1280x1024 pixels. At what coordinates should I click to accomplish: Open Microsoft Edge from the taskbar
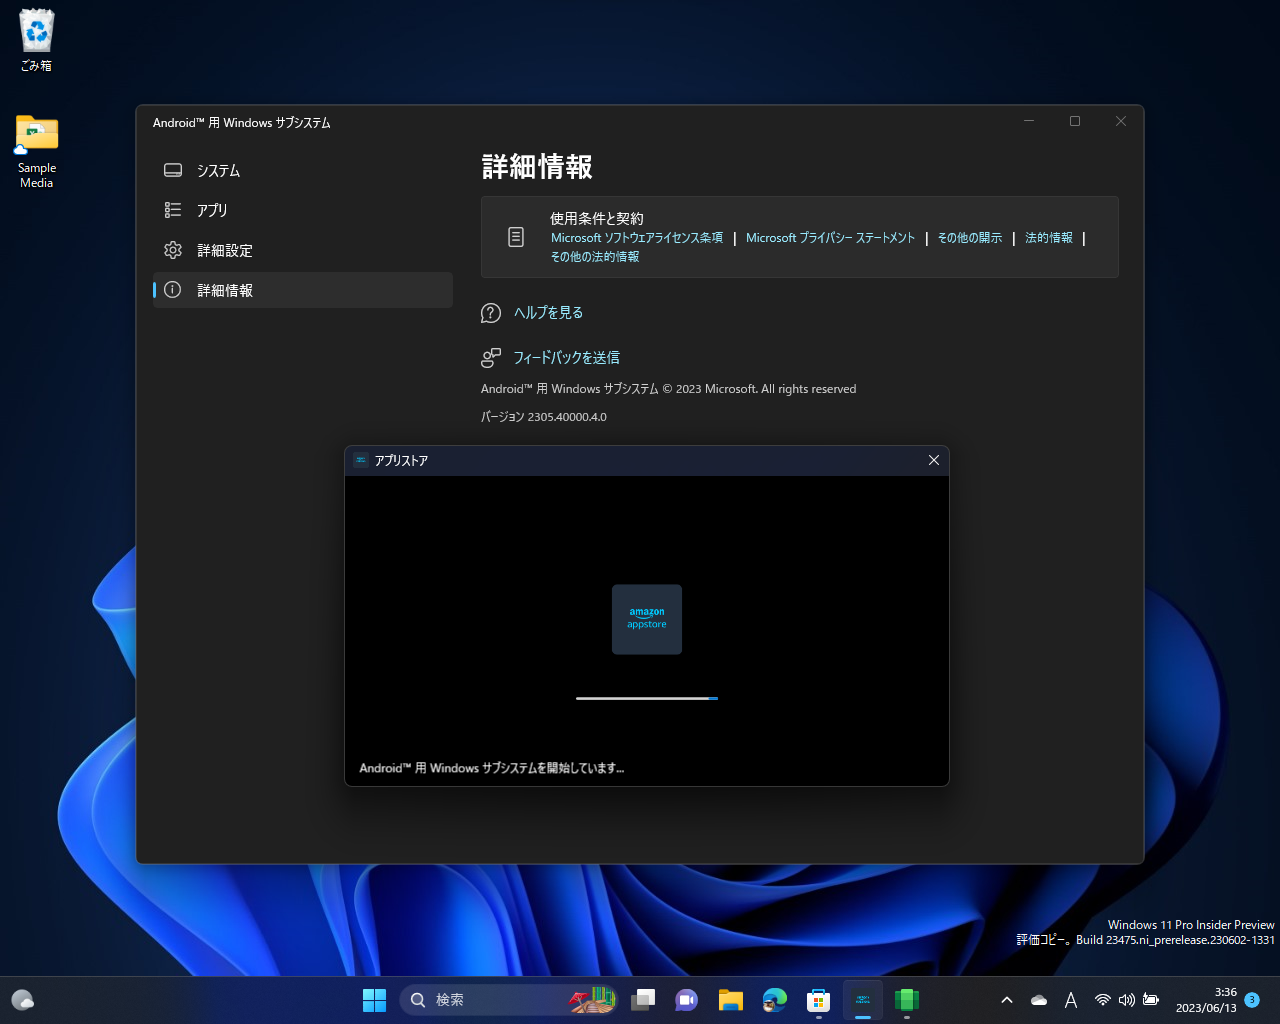[x=775, y=999]
